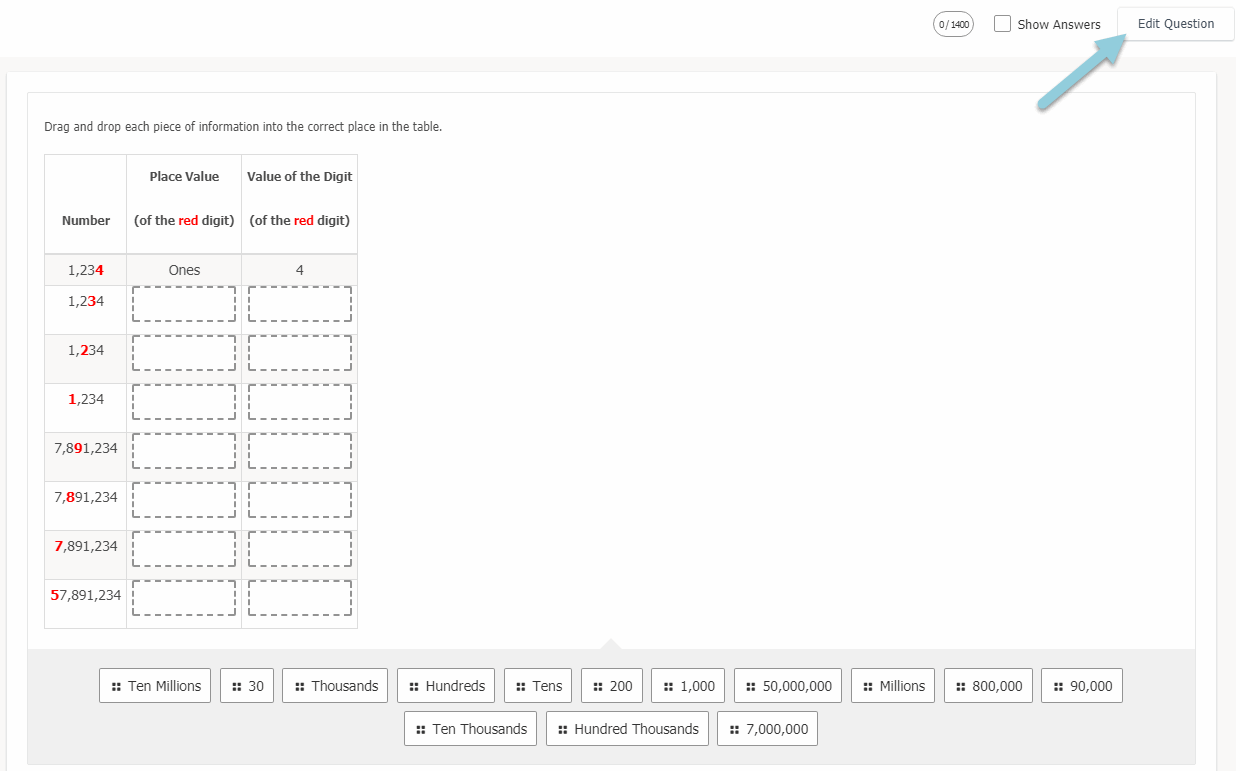
Task: Select the 800,000 answer tile
Action: point(988,686)
